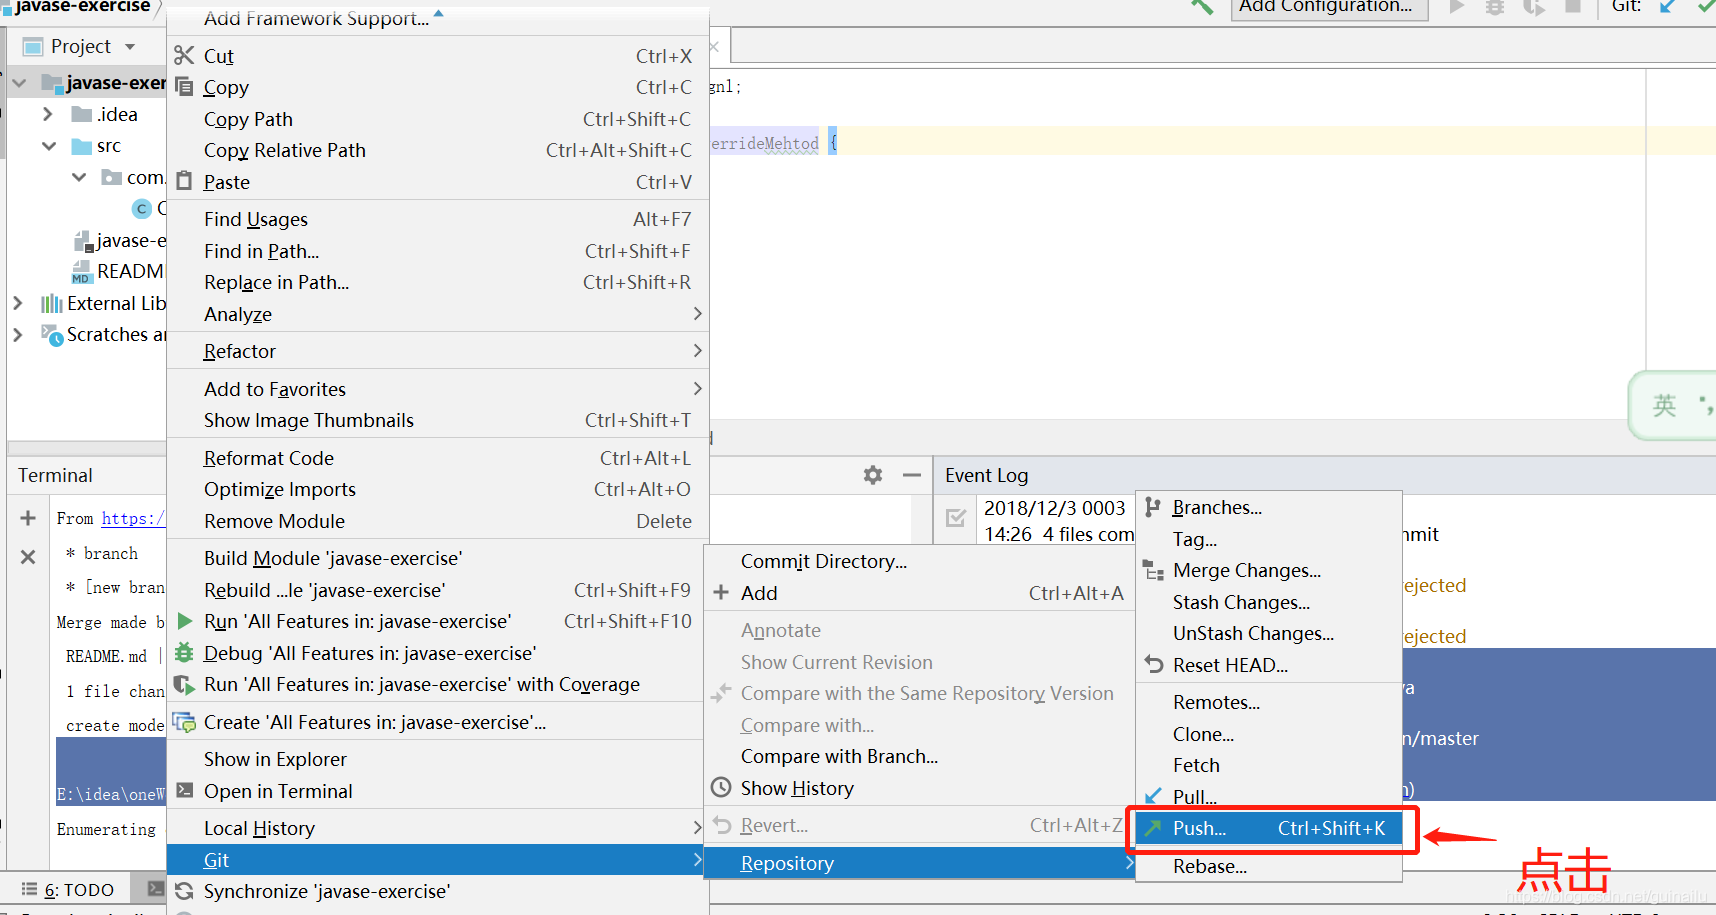Click the Open in Terminal icon
The width and height of the screenshot is (1716, 915).
coord(184,790)
